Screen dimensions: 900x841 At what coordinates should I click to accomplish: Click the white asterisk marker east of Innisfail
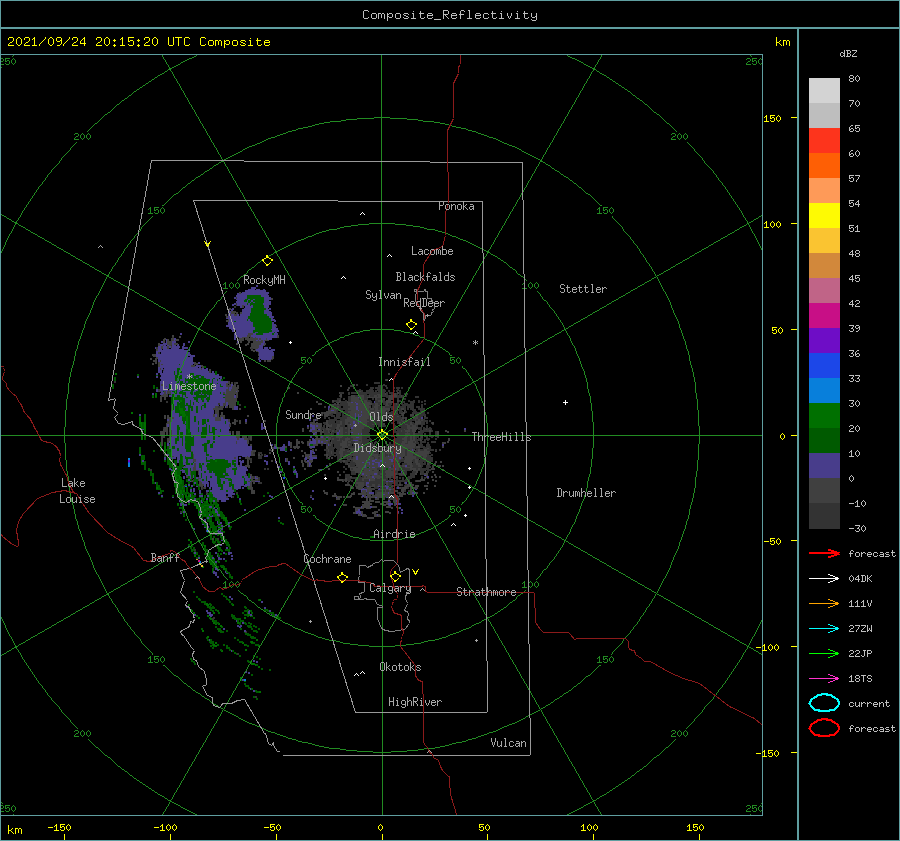pyautogui.click(x=475, y=343)
